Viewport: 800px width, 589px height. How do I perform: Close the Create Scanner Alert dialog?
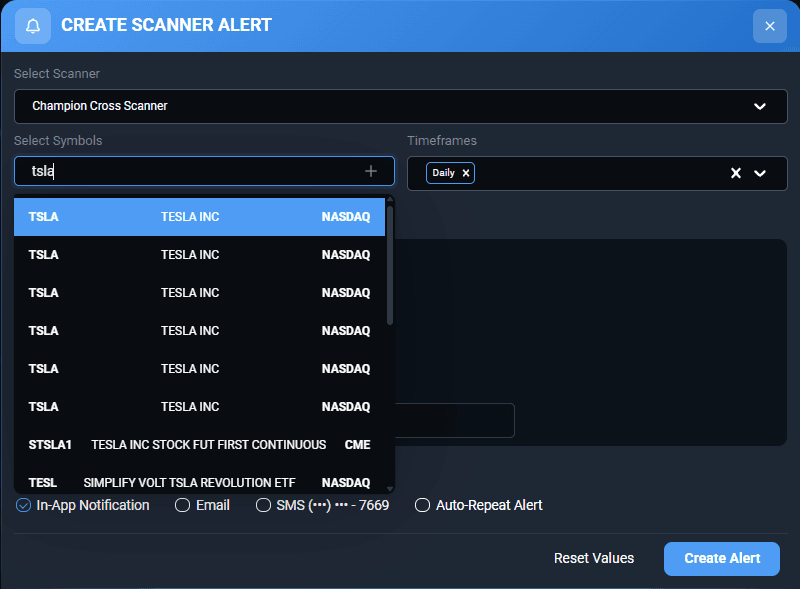[769, 26]
